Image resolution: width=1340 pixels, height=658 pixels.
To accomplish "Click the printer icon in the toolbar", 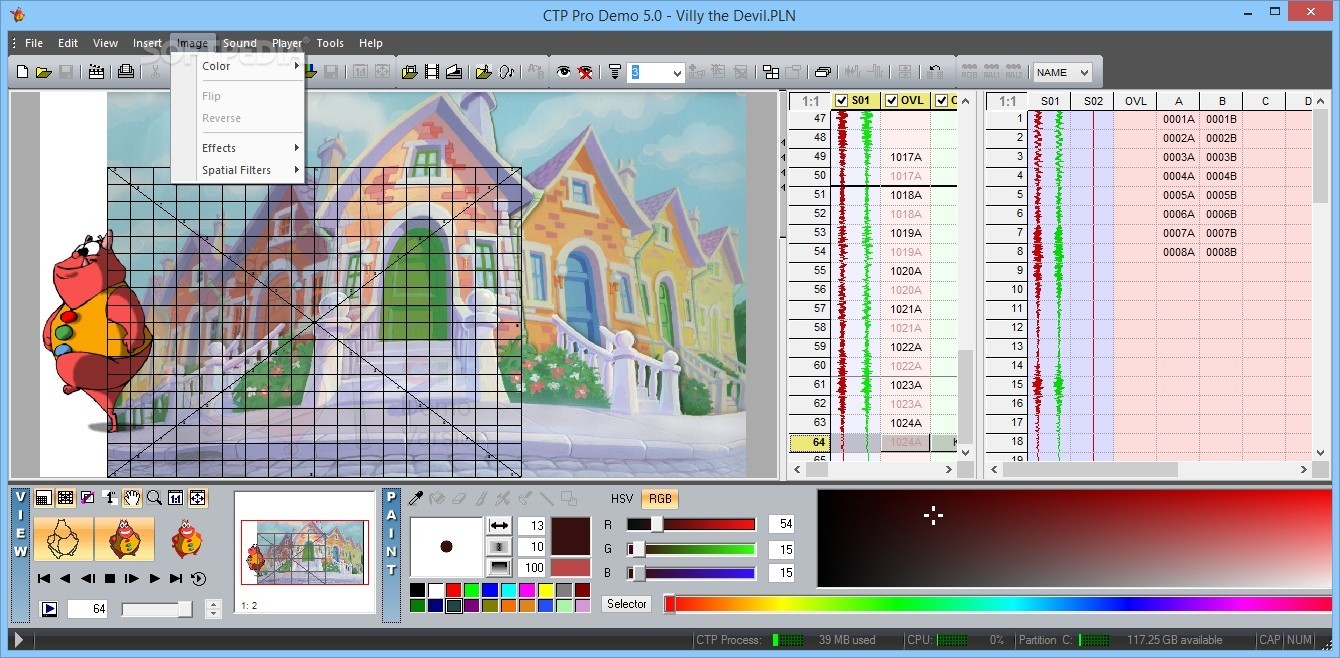I will 126,72.
